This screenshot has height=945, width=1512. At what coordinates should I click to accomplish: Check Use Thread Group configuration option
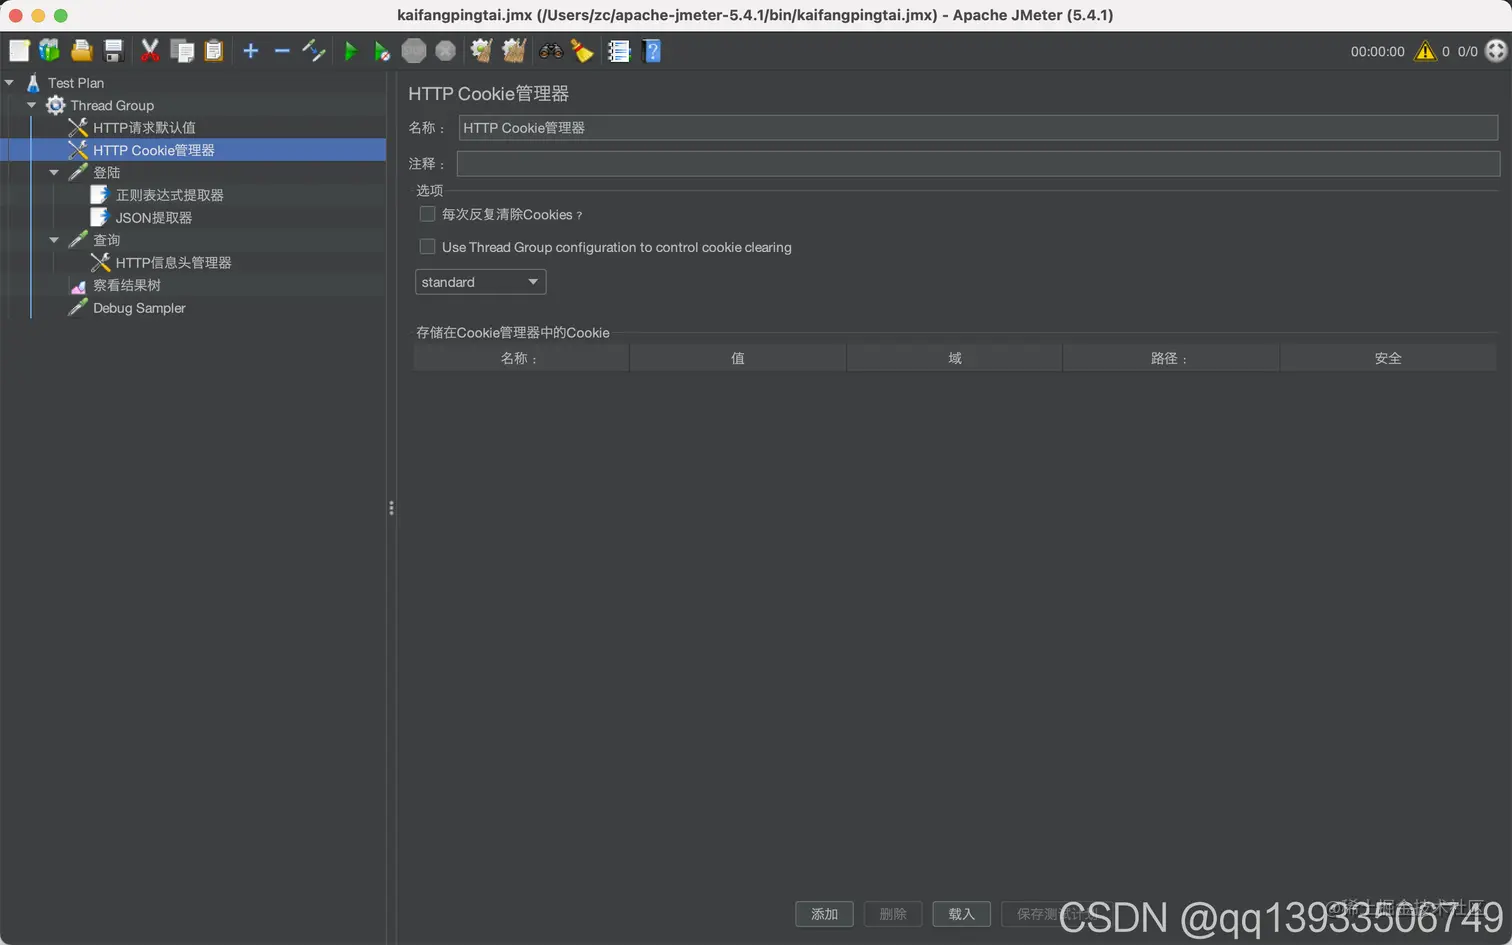(427, 247)
